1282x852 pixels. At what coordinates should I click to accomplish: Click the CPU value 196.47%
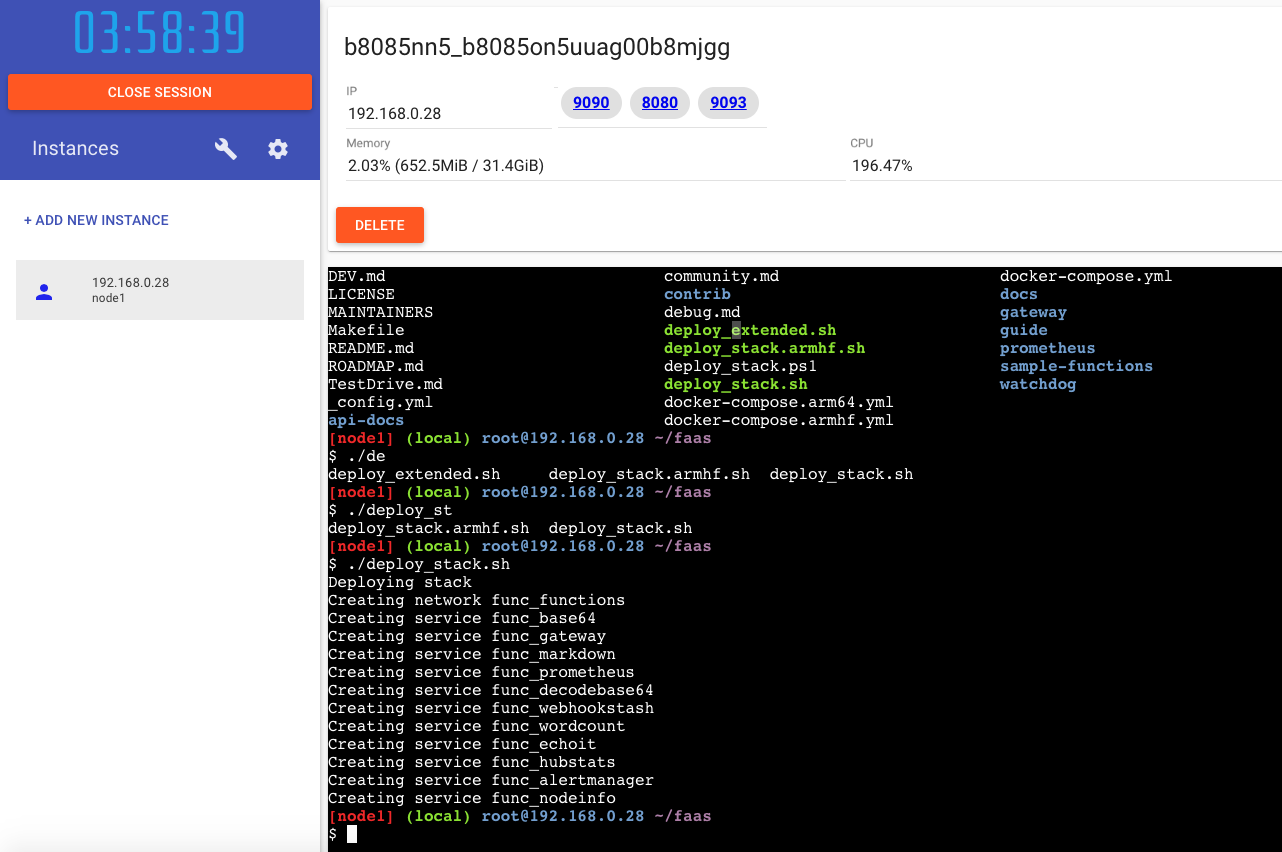[882, 166]
